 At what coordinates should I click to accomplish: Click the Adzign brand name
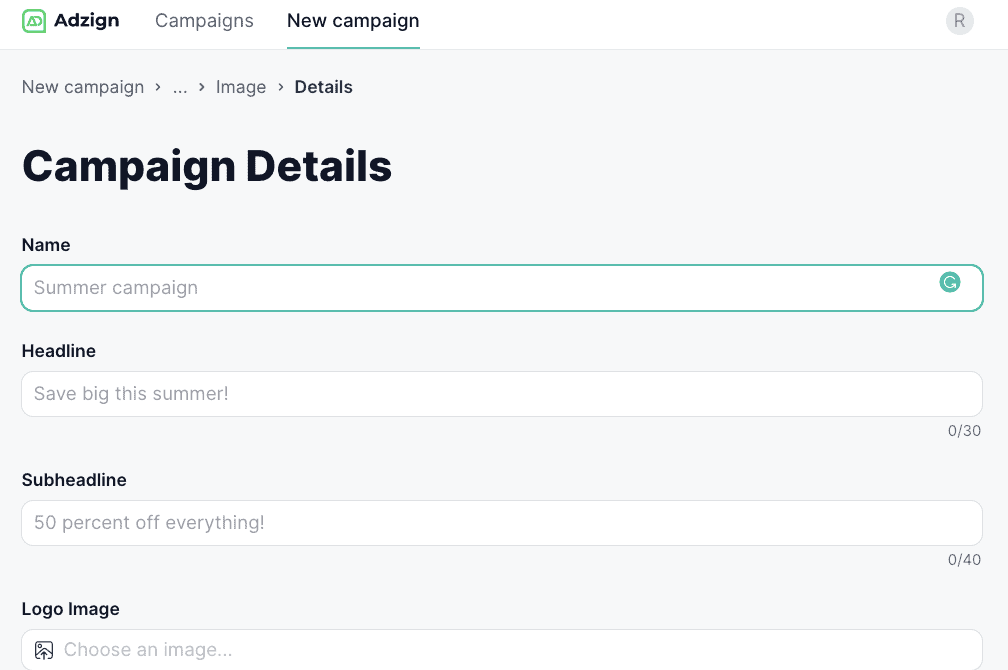click(x=87, y=21)
